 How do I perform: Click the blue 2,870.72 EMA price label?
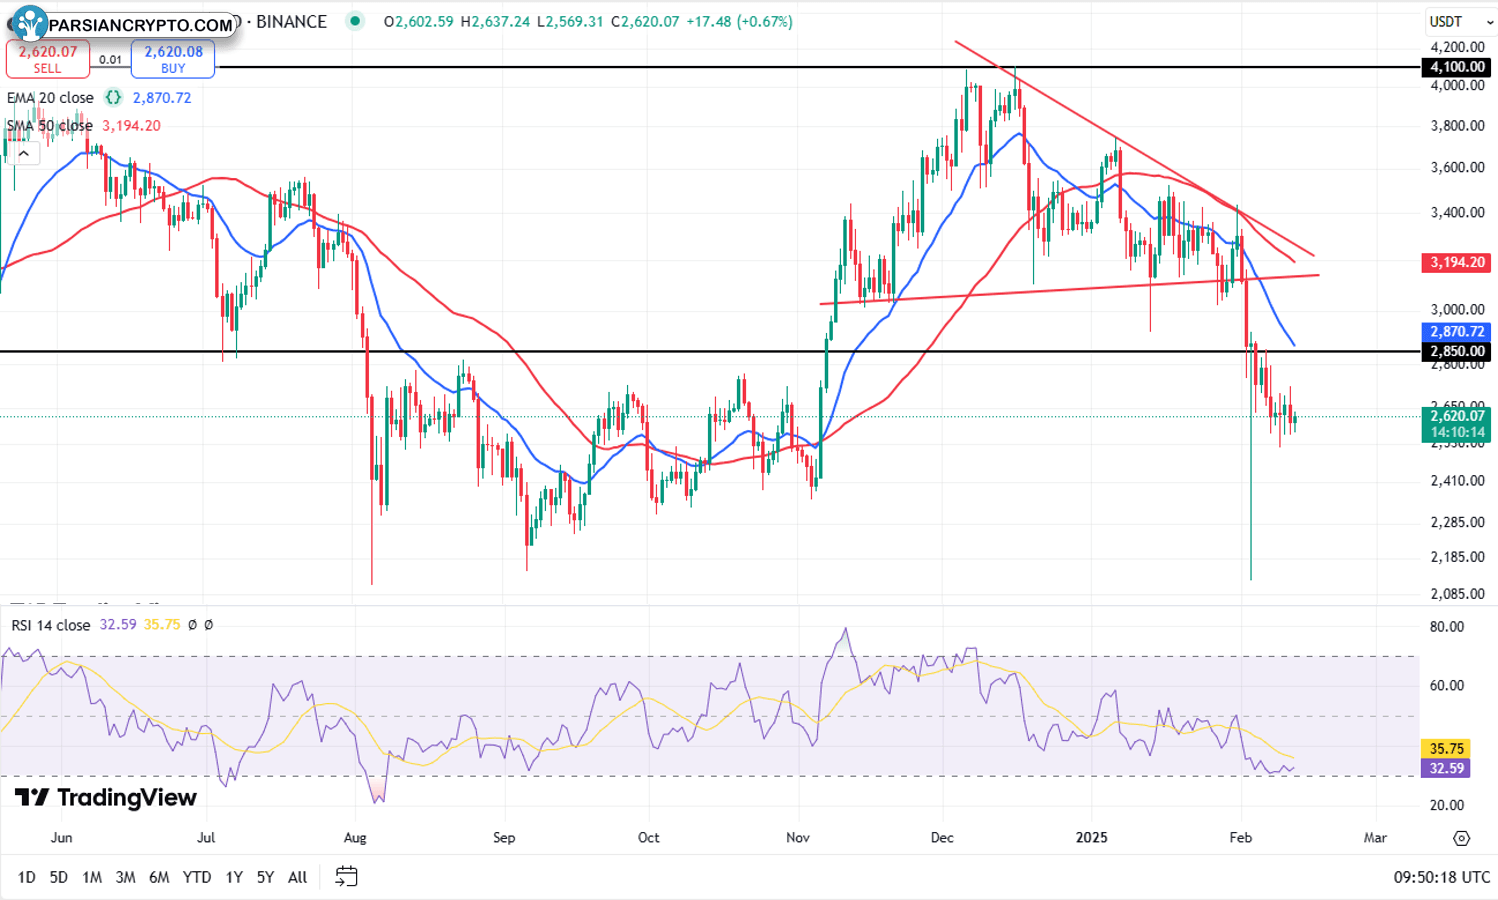[x=1456, y=331]
